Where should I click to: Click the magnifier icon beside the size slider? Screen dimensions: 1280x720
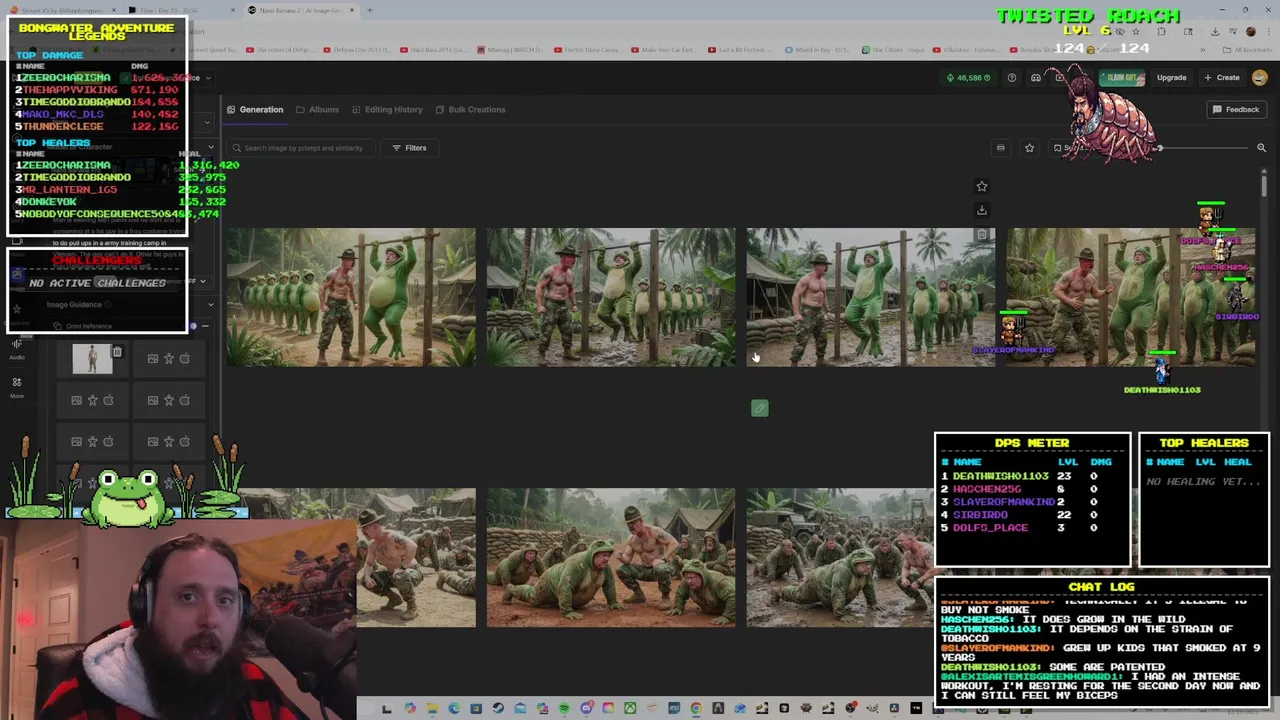click(x=1261, y=148)
